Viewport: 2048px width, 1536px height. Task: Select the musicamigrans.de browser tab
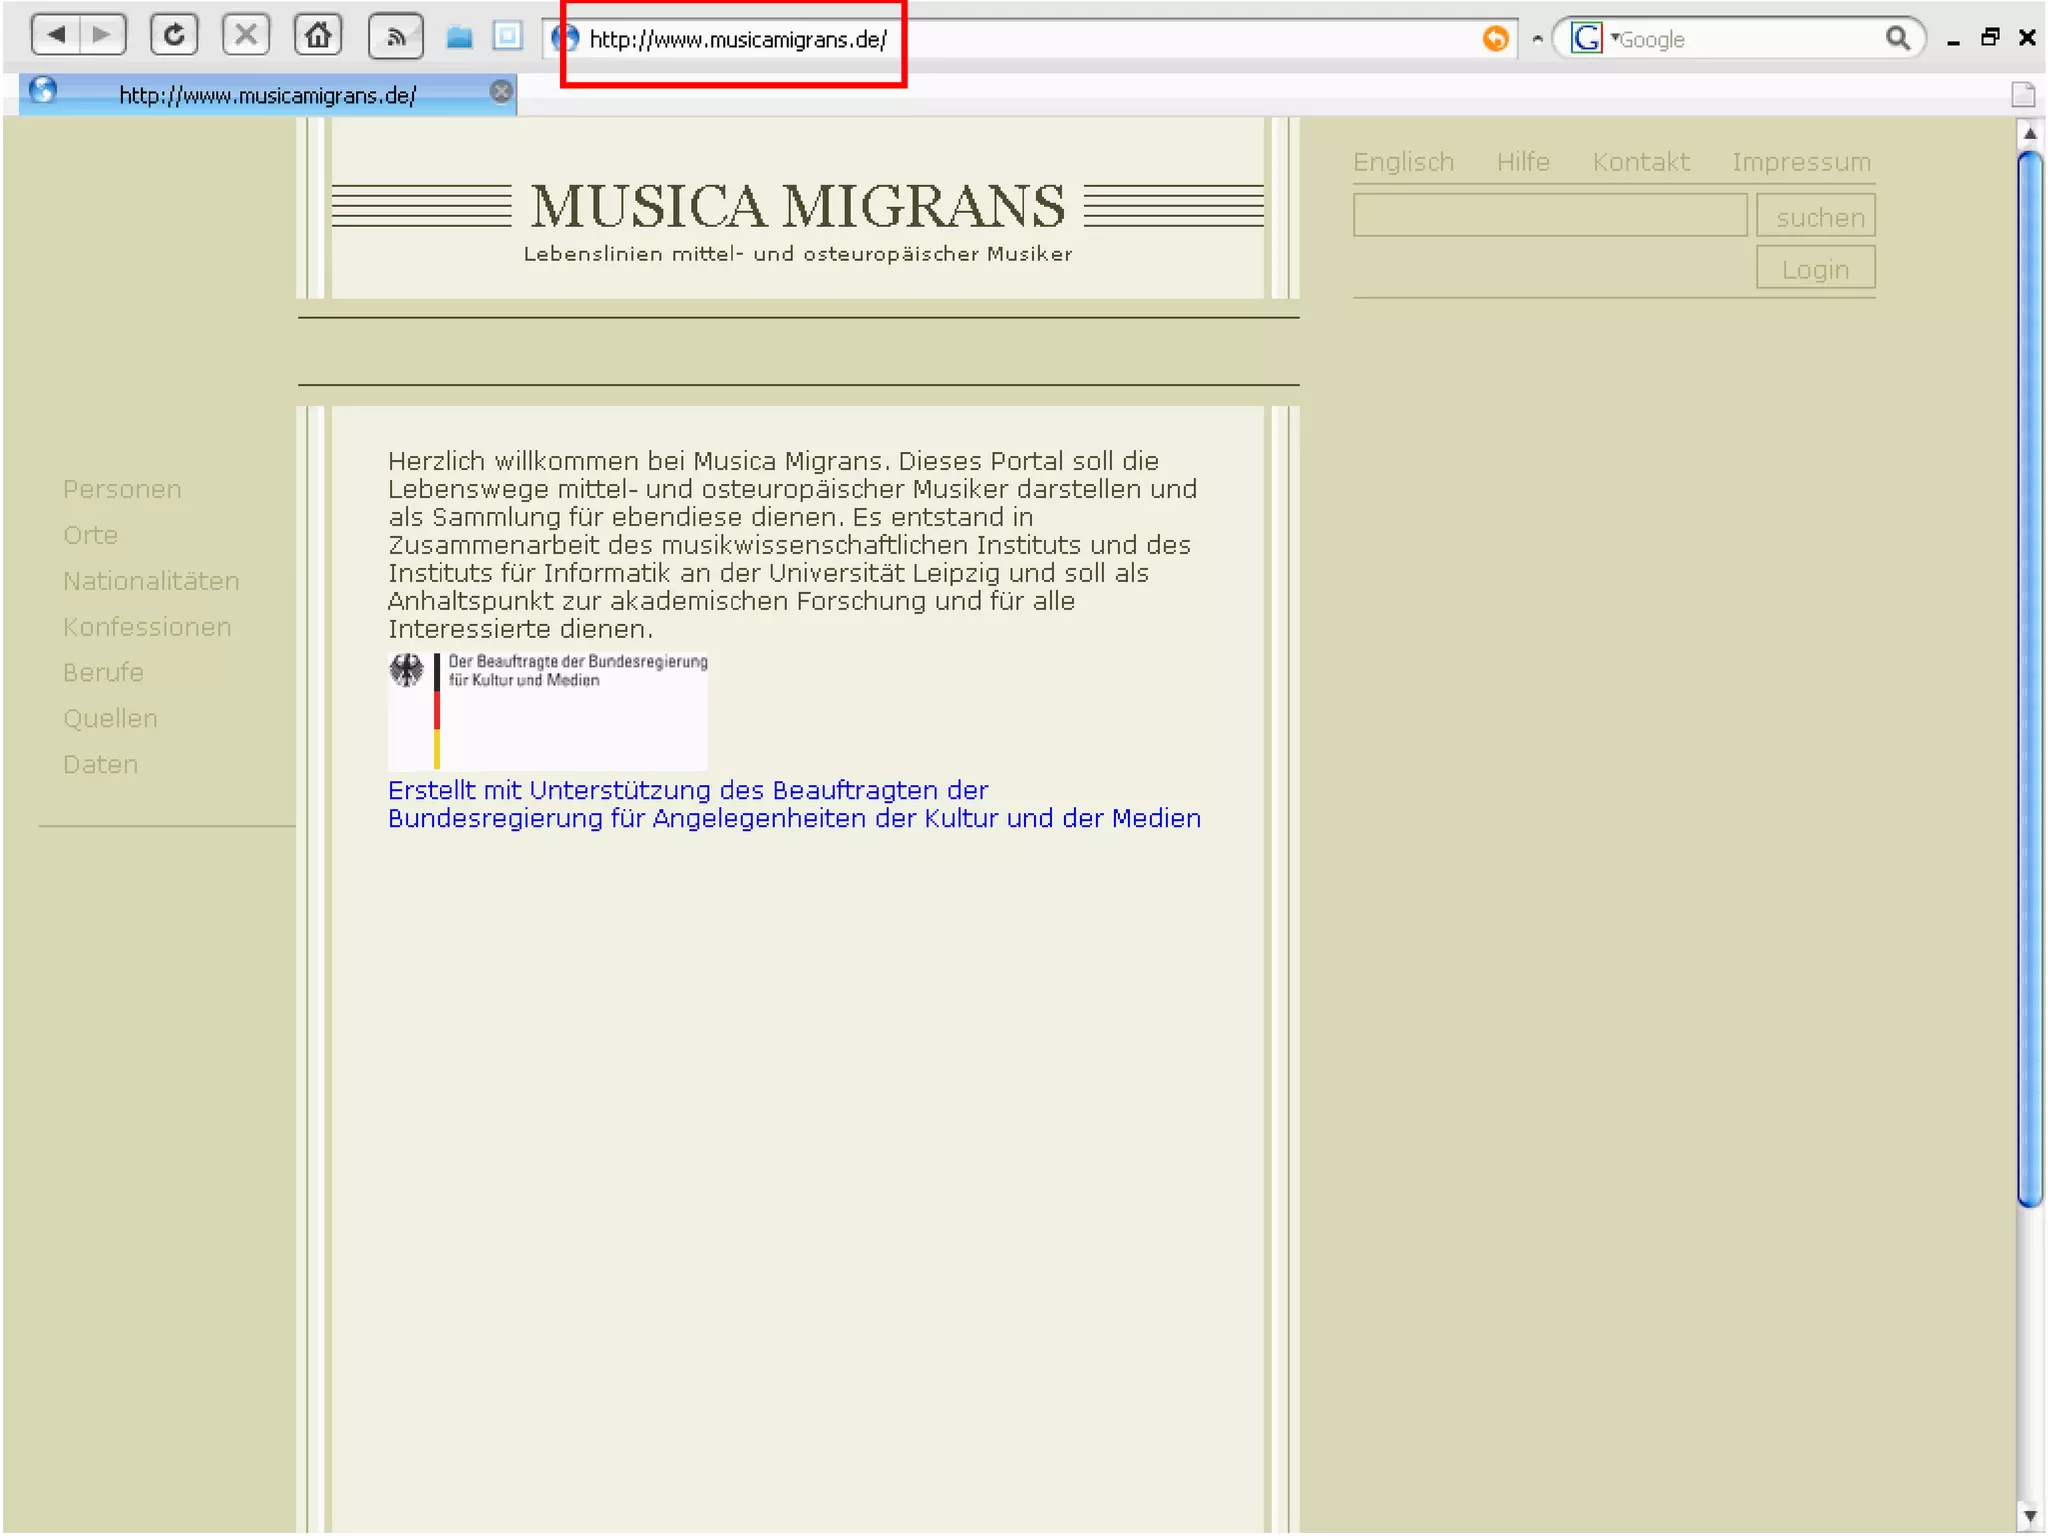point(267,95)
